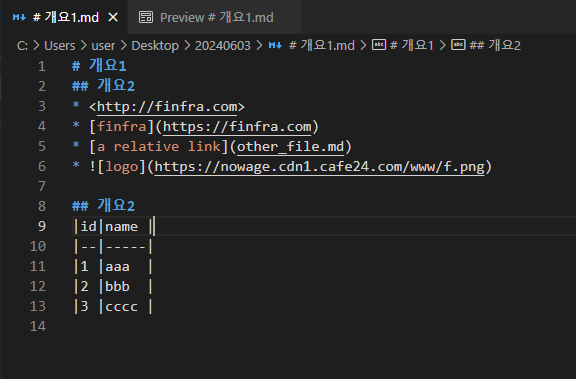Click the http://finfra.com link on line 3

click(x=167, y=107)
